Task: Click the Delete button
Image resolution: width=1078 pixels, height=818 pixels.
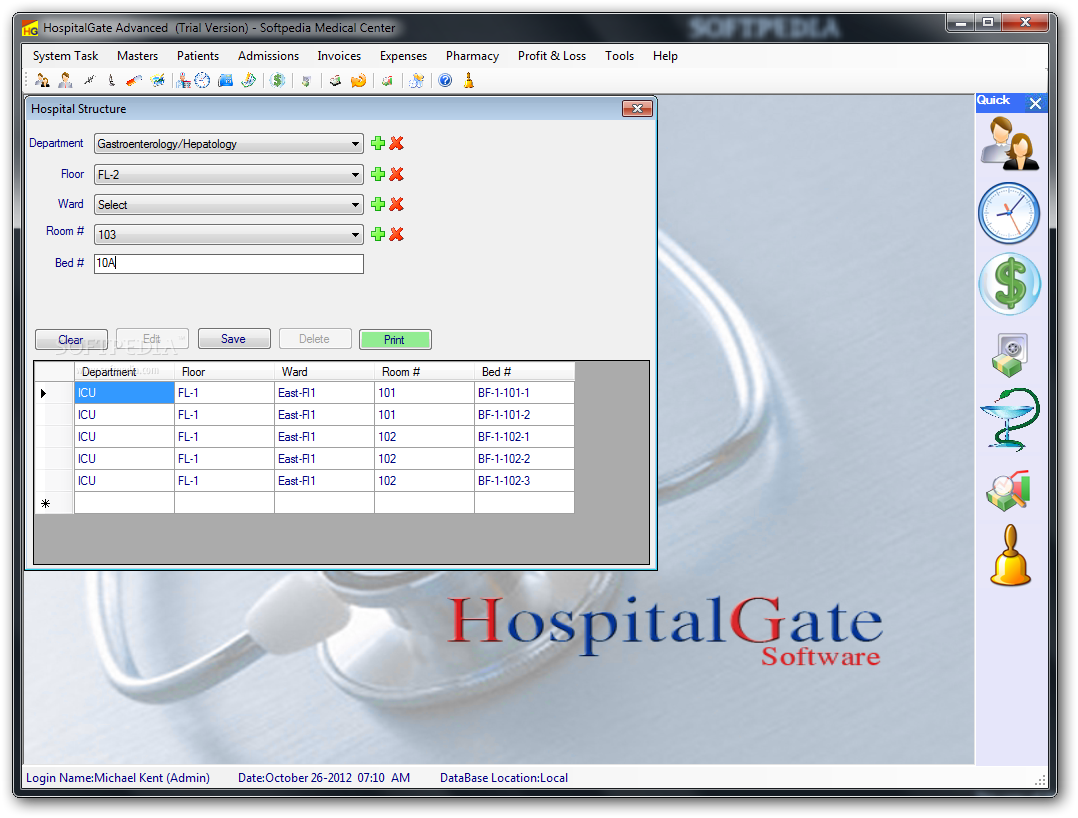Action: 315,339
